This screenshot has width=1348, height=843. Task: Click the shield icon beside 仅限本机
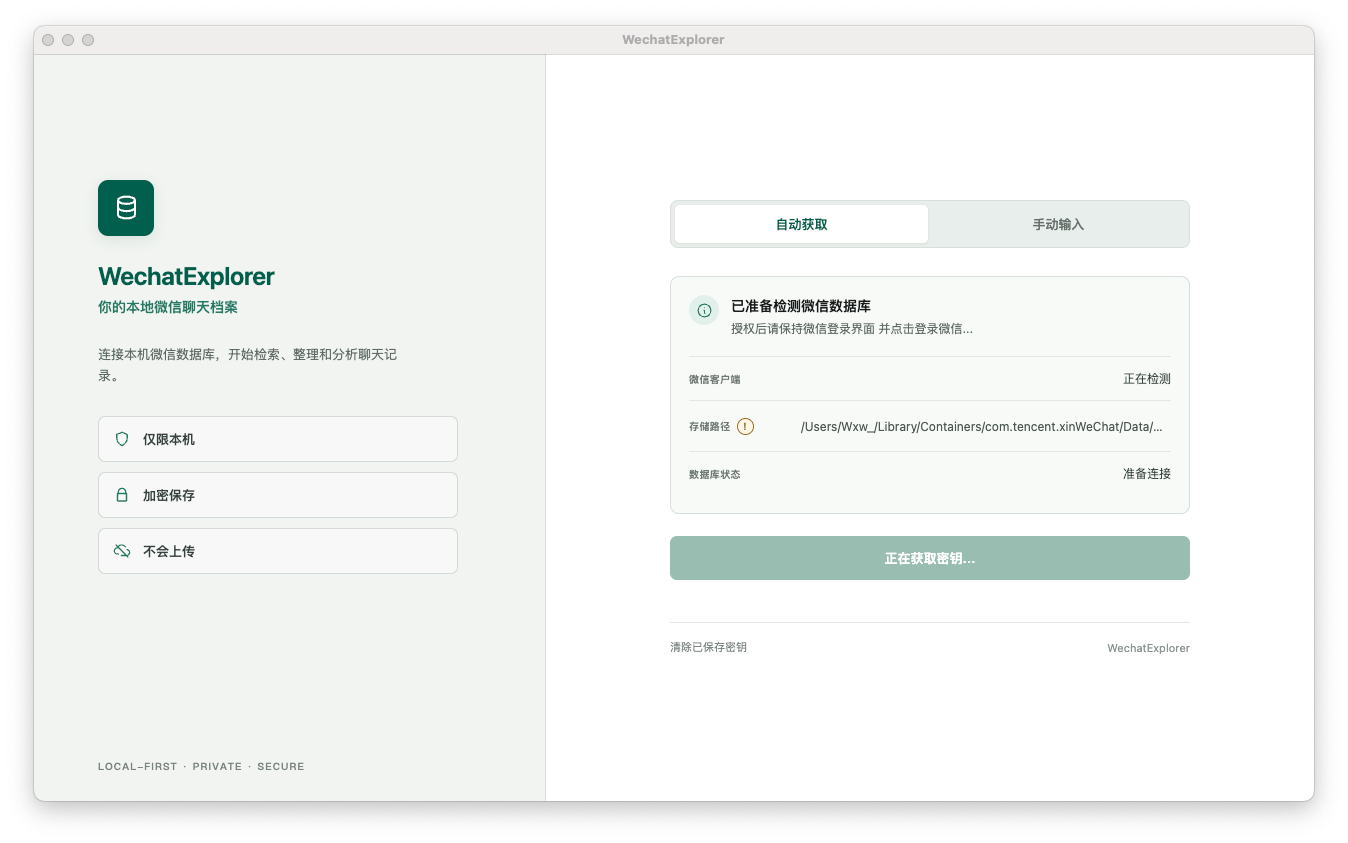coord(122,439)
